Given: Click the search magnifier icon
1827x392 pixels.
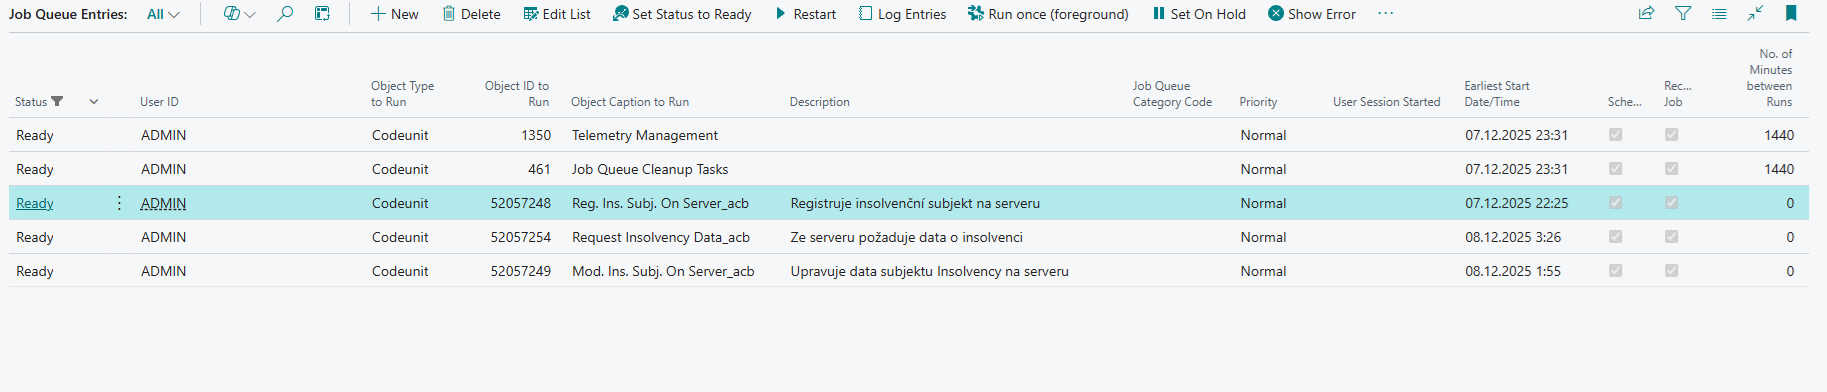Looking at the screenshot, I should click(285, 14).
